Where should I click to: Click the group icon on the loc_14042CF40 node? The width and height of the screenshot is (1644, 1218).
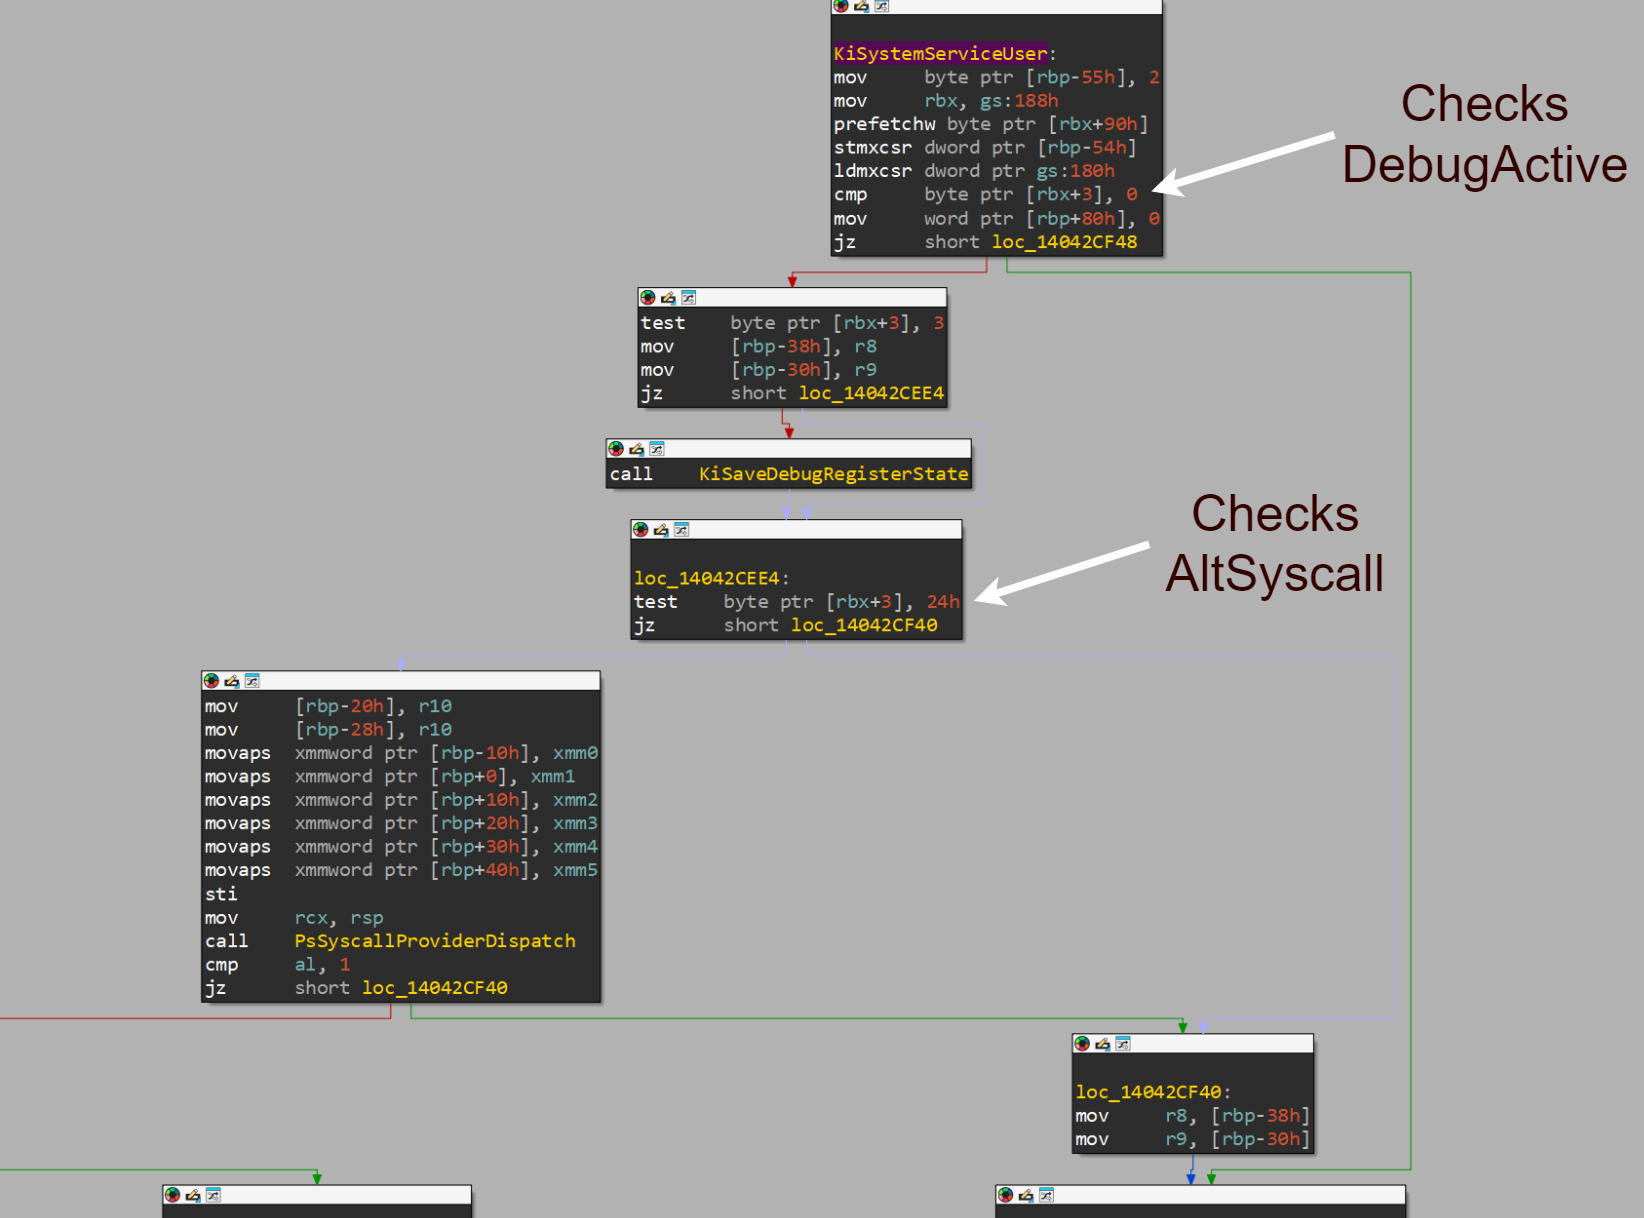(1123, 1044)
